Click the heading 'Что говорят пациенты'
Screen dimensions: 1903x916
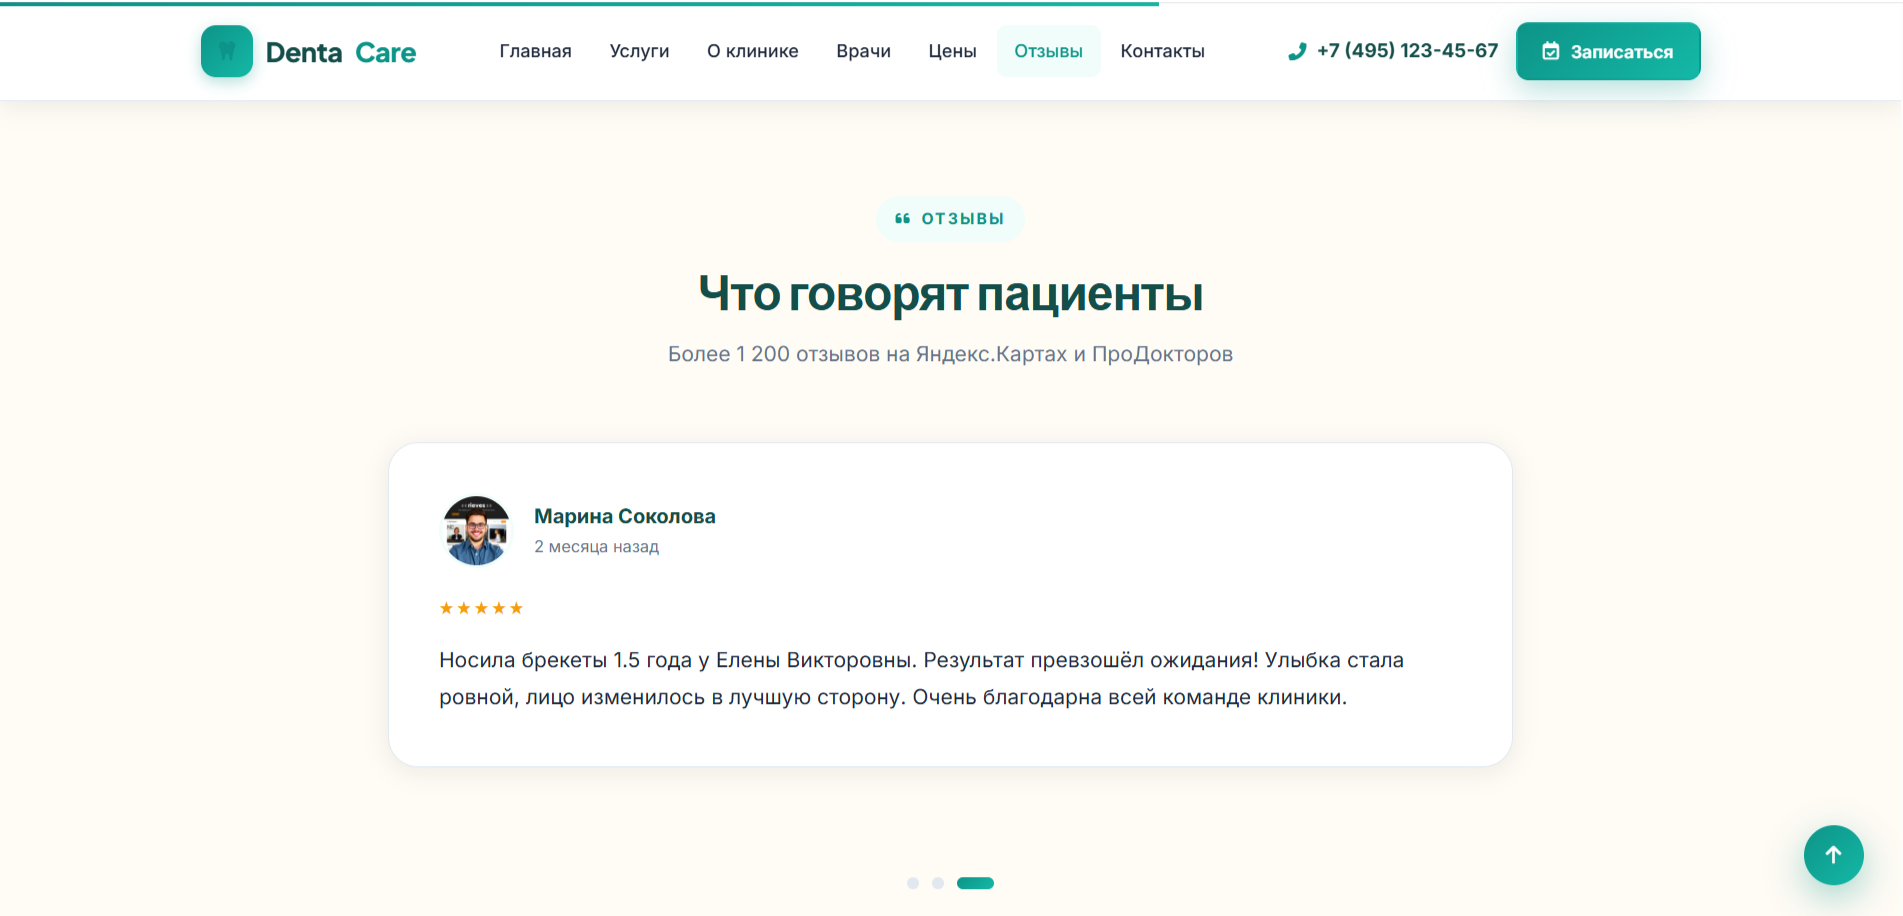coord(951,294)
